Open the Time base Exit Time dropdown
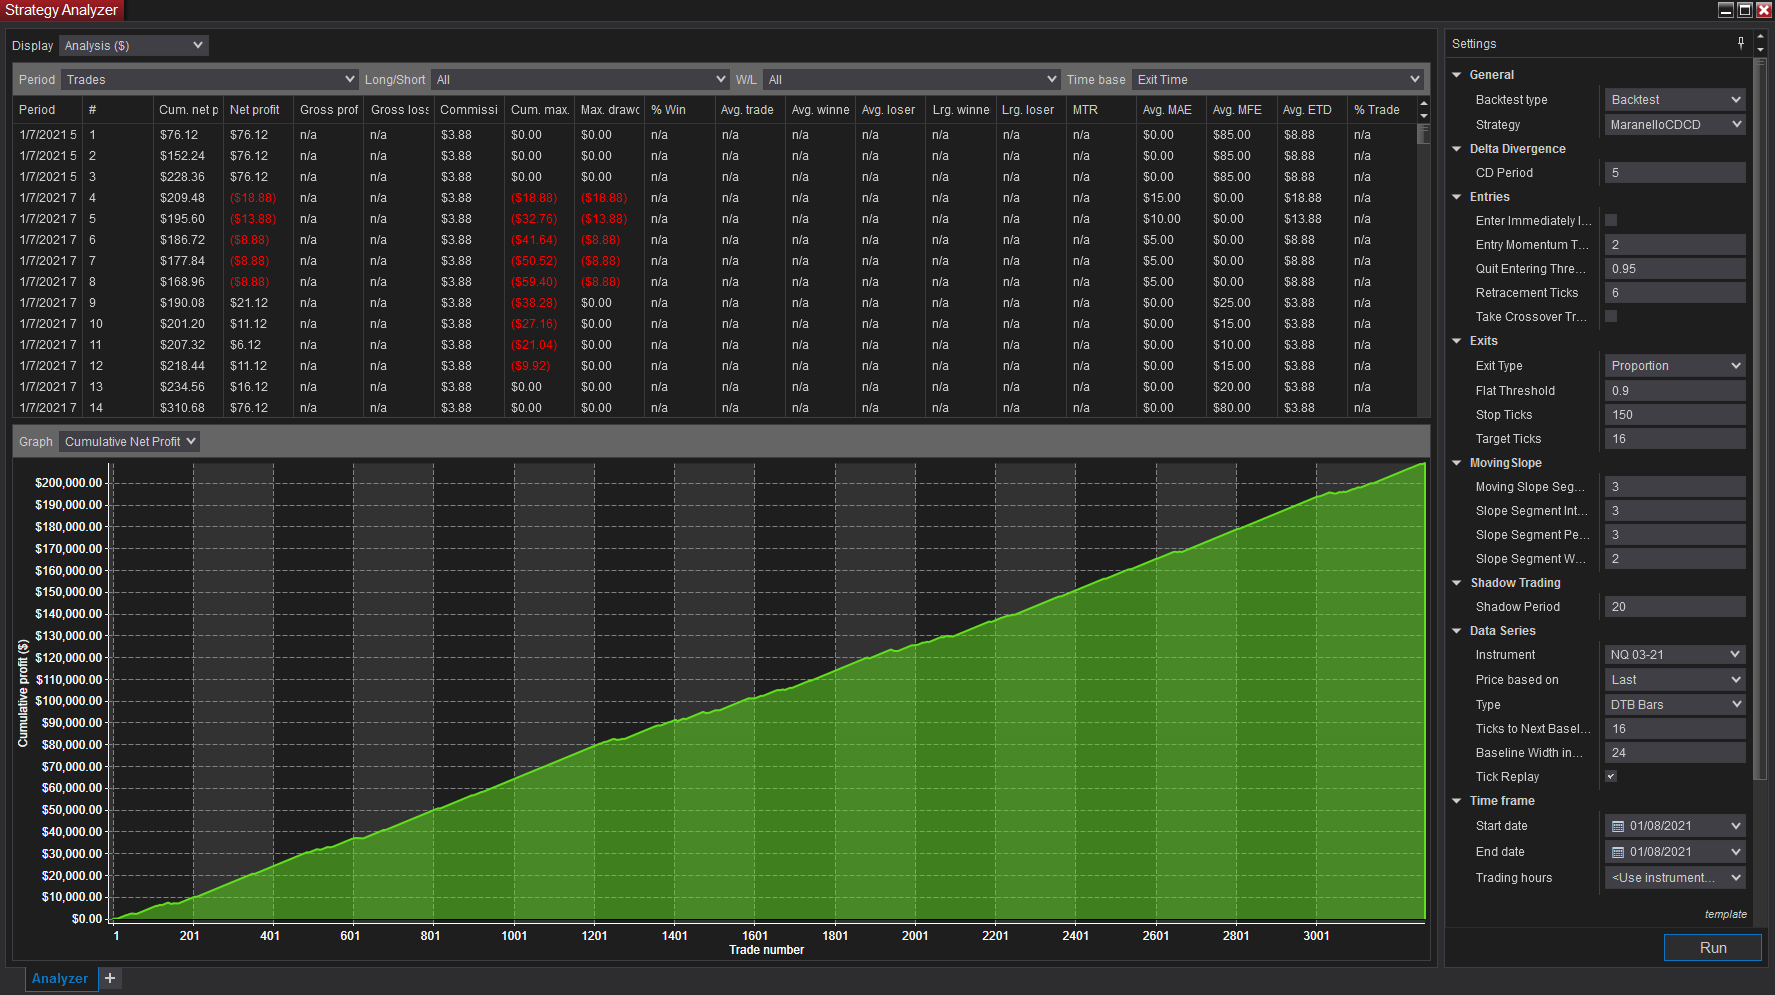The width and height of the screenshot is (1775, 995). click(1277, 79)
